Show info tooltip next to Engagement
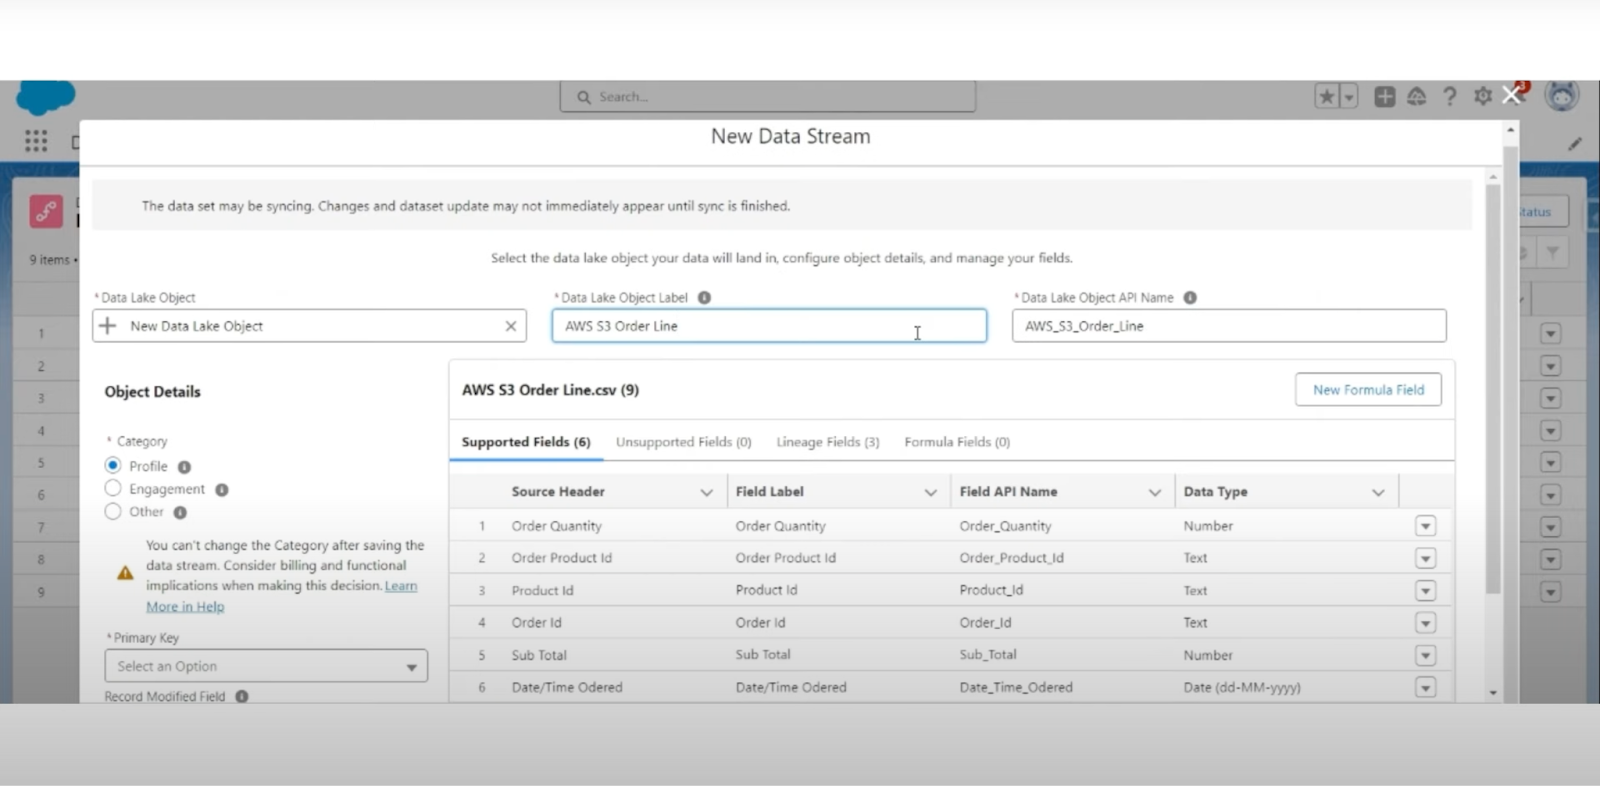 [222, 490]
